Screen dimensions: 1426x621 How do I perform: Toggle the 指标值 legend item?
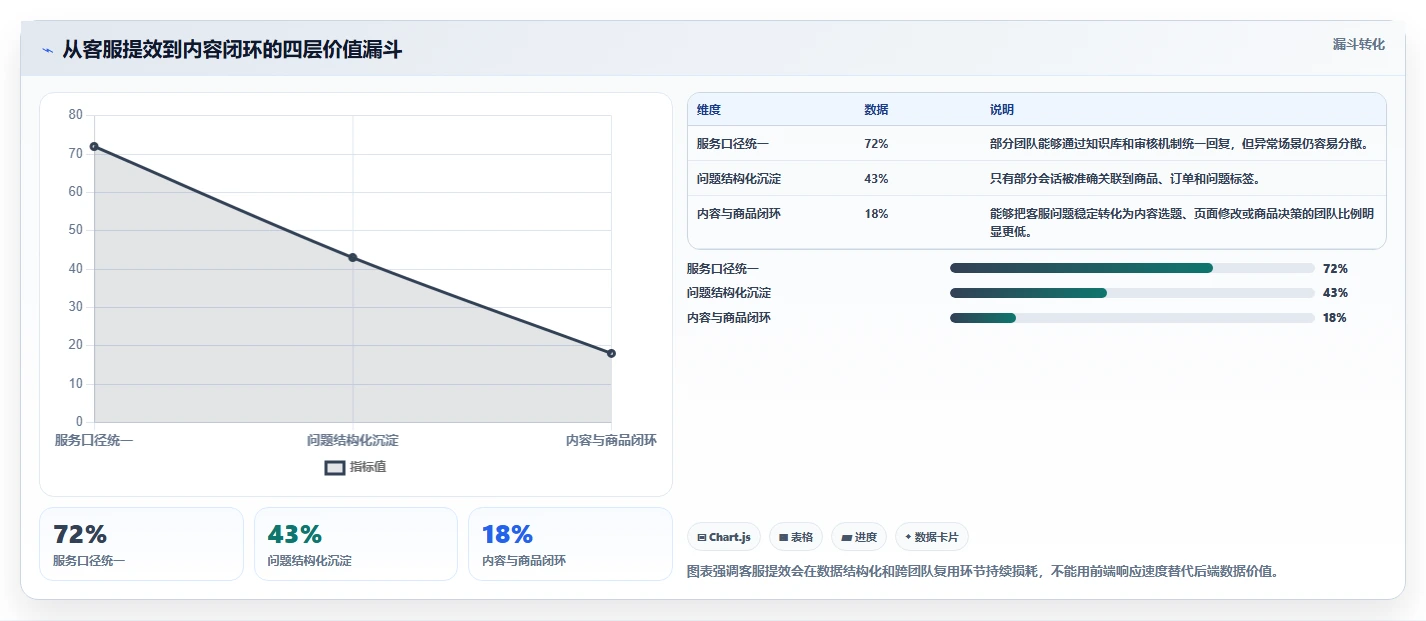click(x=355, y=467)
